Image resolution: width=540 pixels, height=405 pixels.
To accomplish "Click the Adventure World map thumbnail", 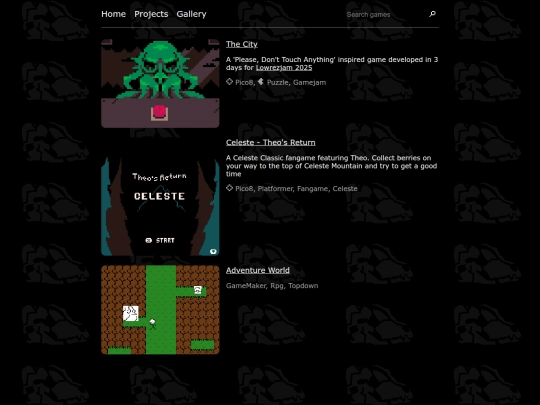I will 160,310.
